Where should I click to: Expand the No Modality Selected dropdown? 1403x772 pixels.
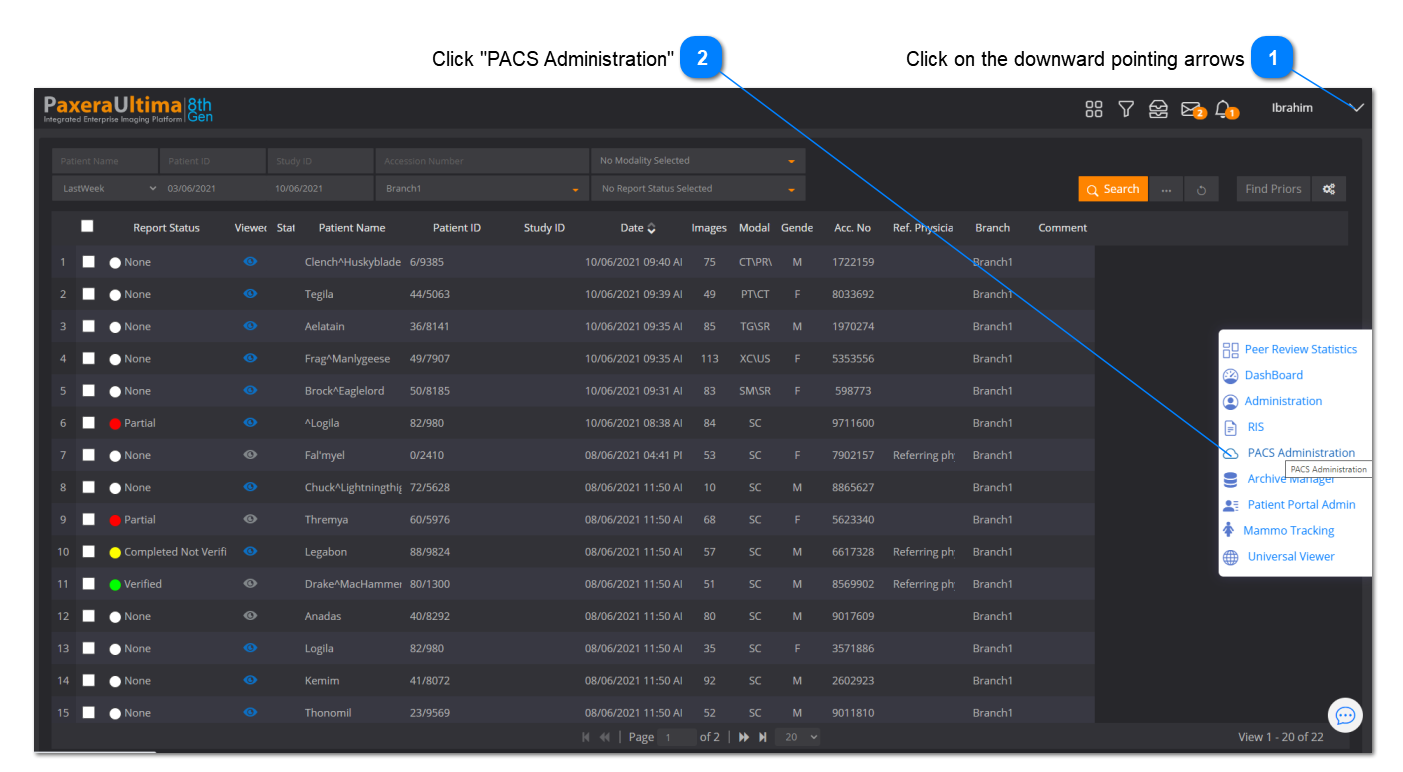coord(697,161)
